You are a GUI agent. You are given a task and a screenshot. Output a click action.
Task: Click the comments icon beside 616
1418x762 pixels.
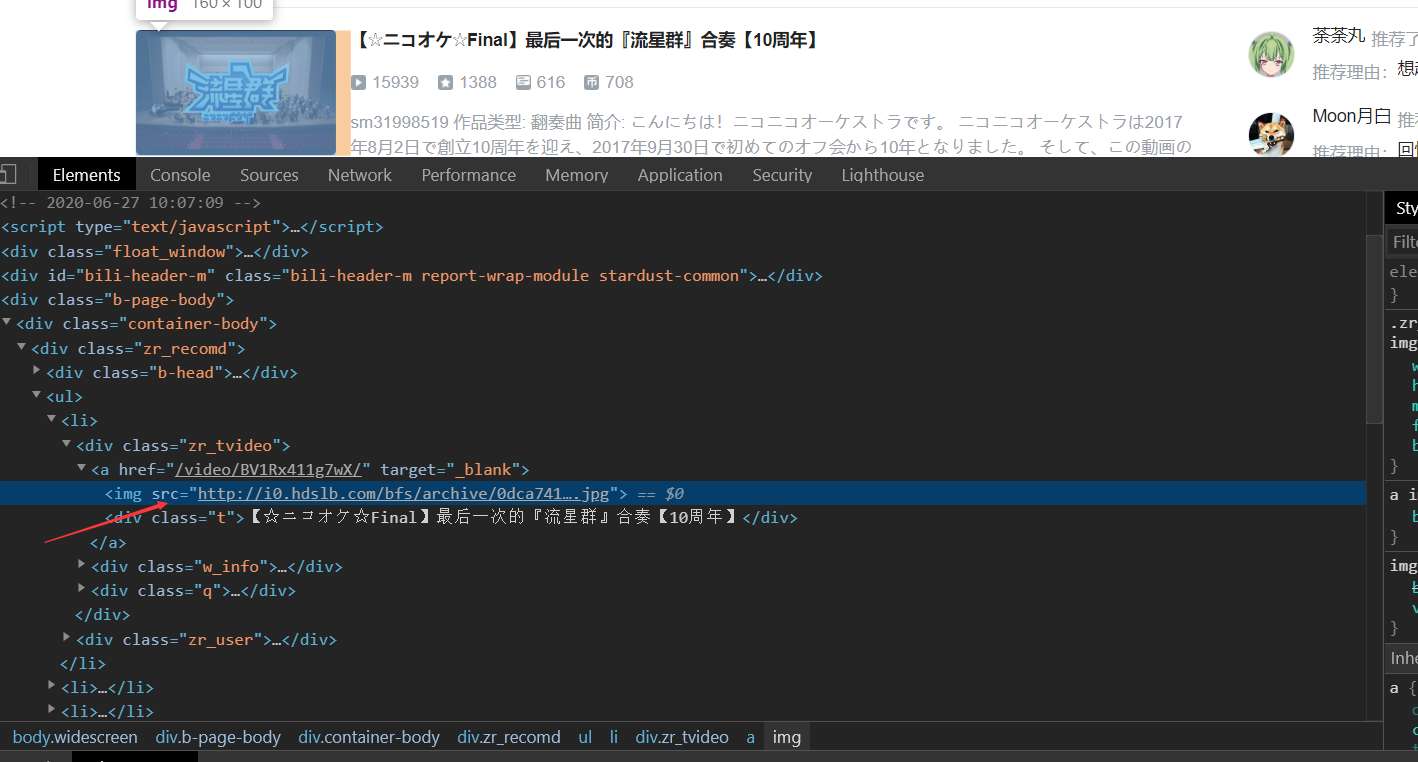coord(523,82)
